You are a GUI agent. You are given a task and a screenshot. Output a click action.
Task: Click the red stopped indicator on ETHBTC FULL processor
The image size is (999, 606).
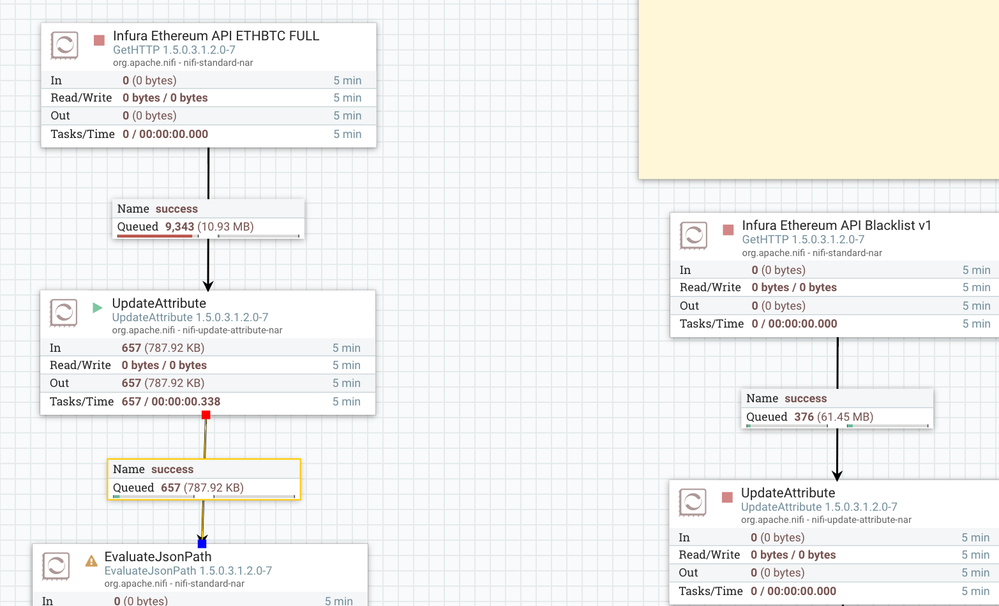click(x=99, y=40)
